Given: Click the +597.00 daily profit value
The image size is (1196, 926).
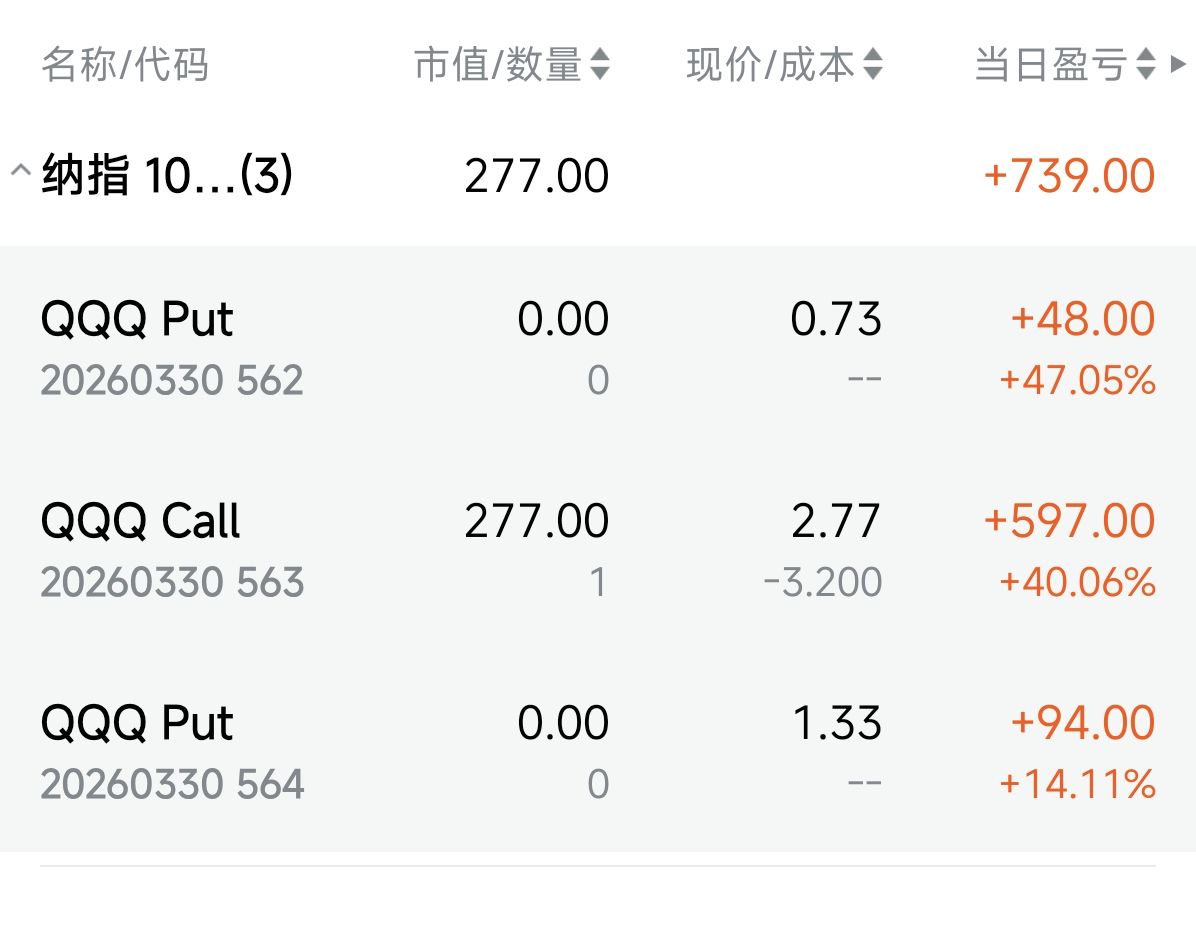Looking at the screenshot, I should point(1070,522).
